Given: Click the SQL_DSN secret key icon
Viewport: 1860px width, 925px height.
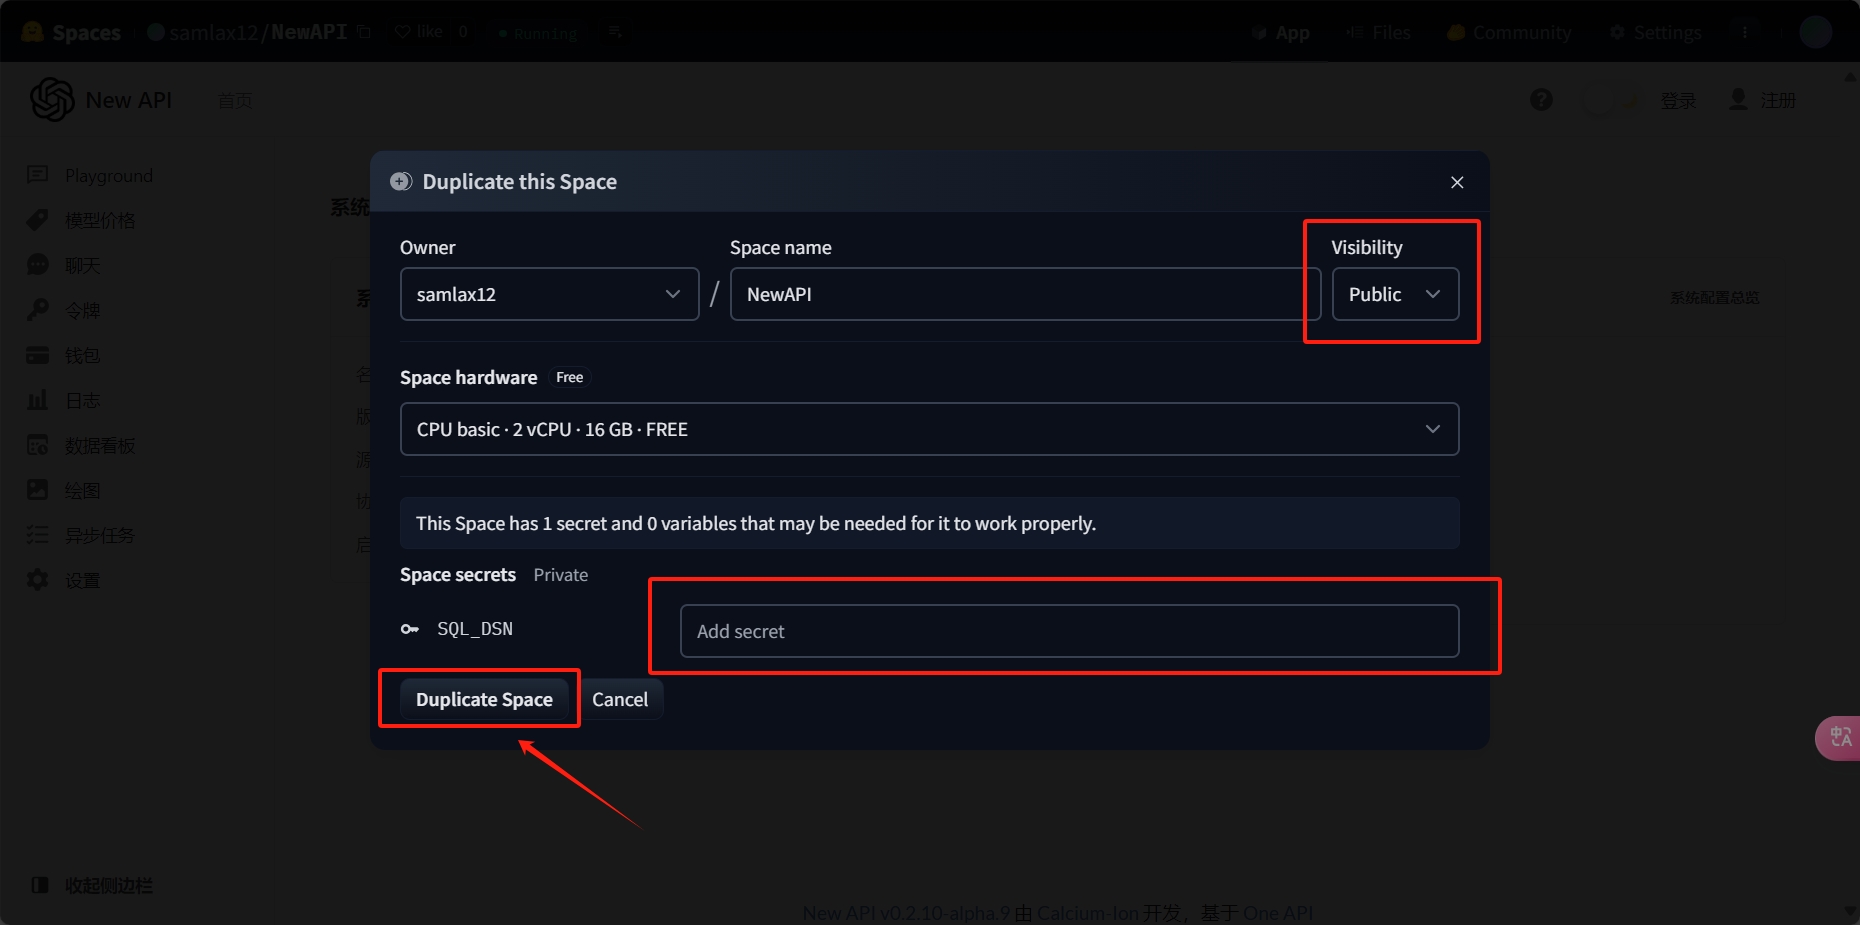Looking at the screenshot, I should pos(409,629).
